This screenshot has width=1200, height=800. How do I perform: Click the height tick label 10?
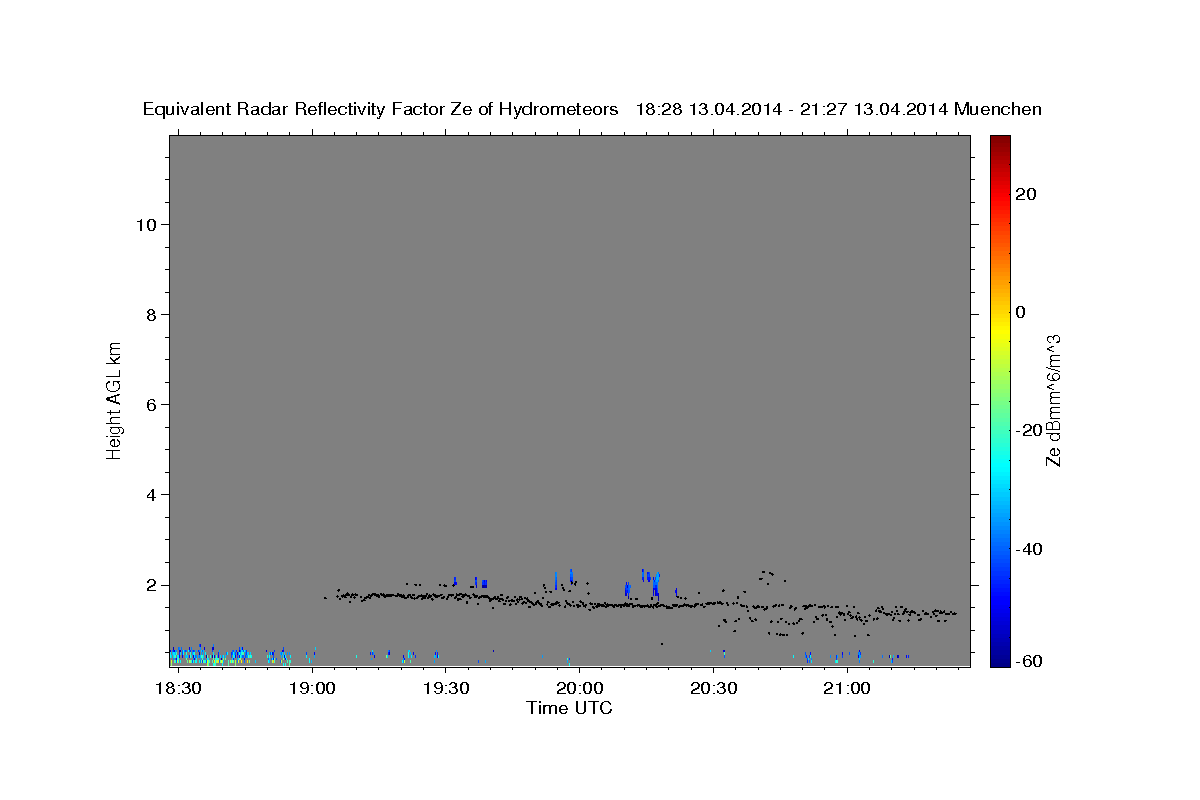click(146, 224)
